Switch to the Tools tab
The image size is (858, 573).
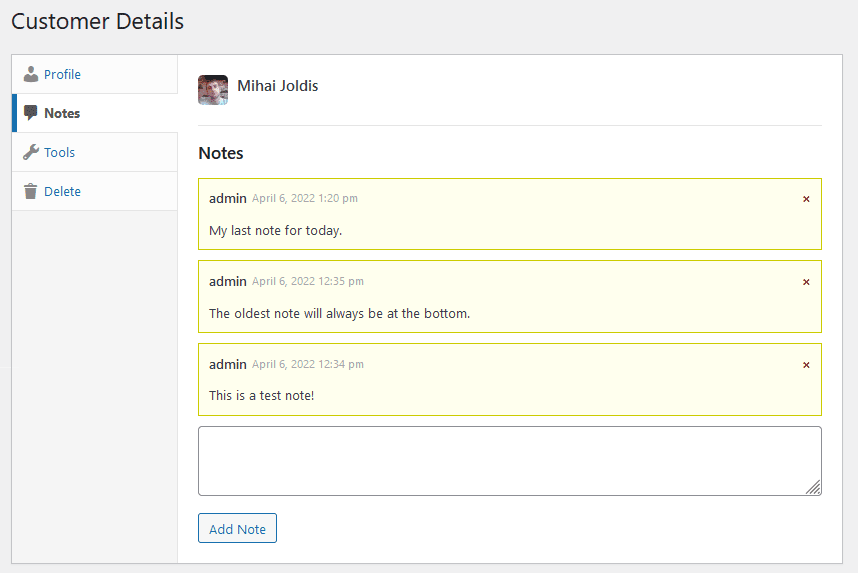59,152
